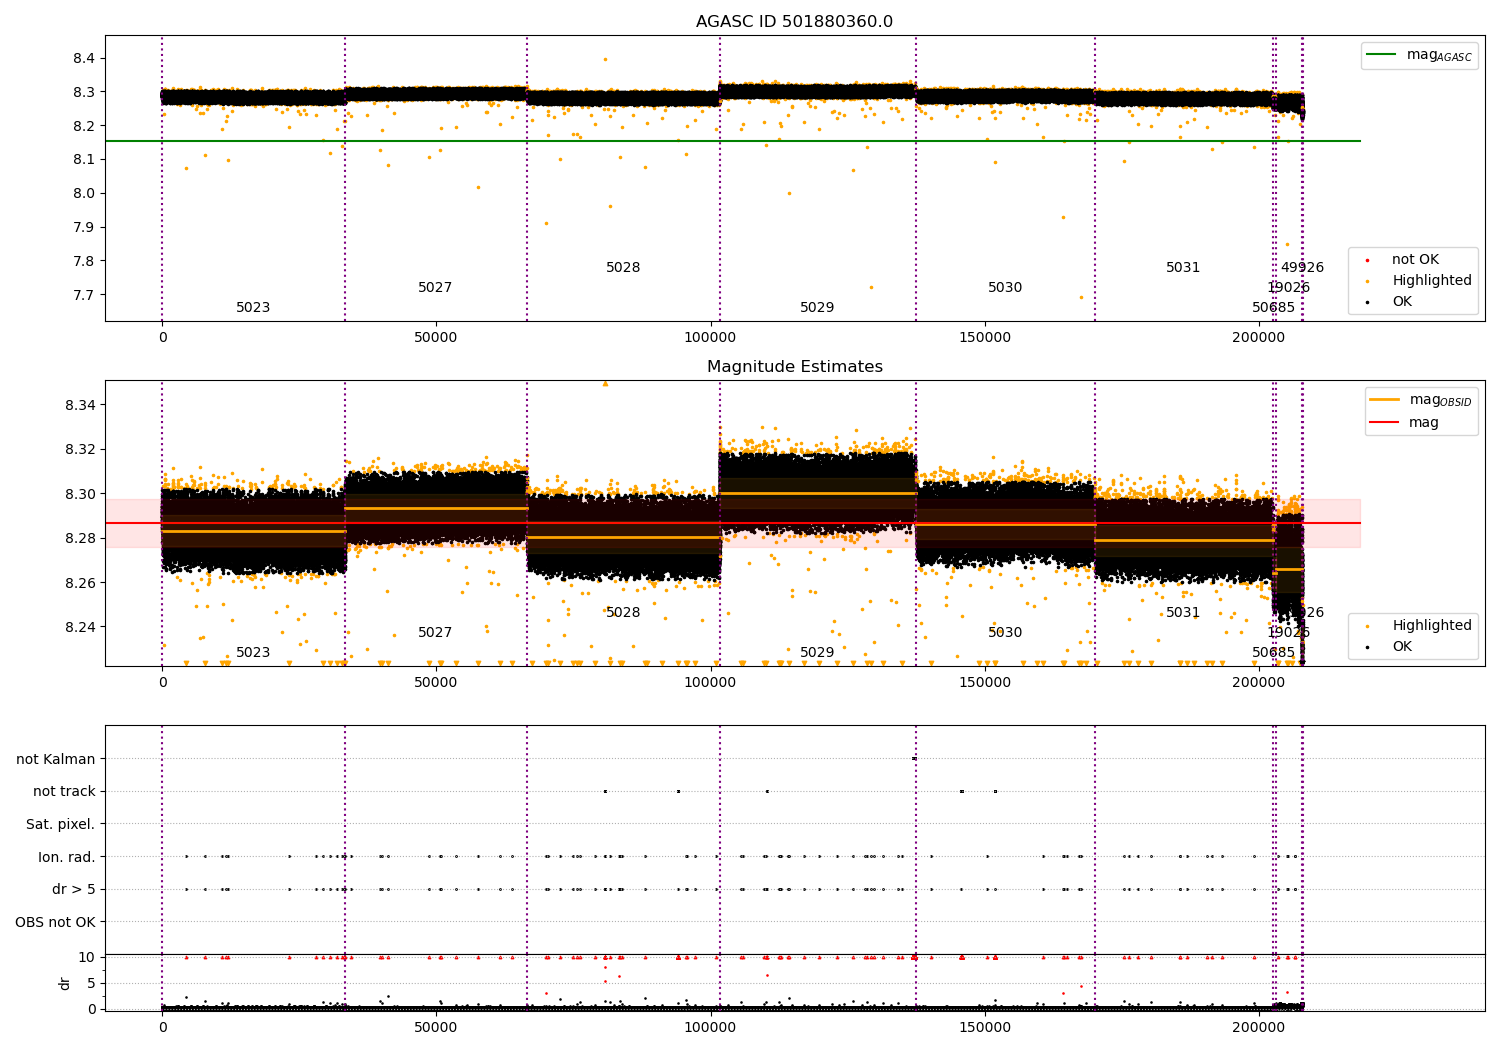
Task: Click the 8.24 y-axis tick label
Action: (x=80, y=628)
